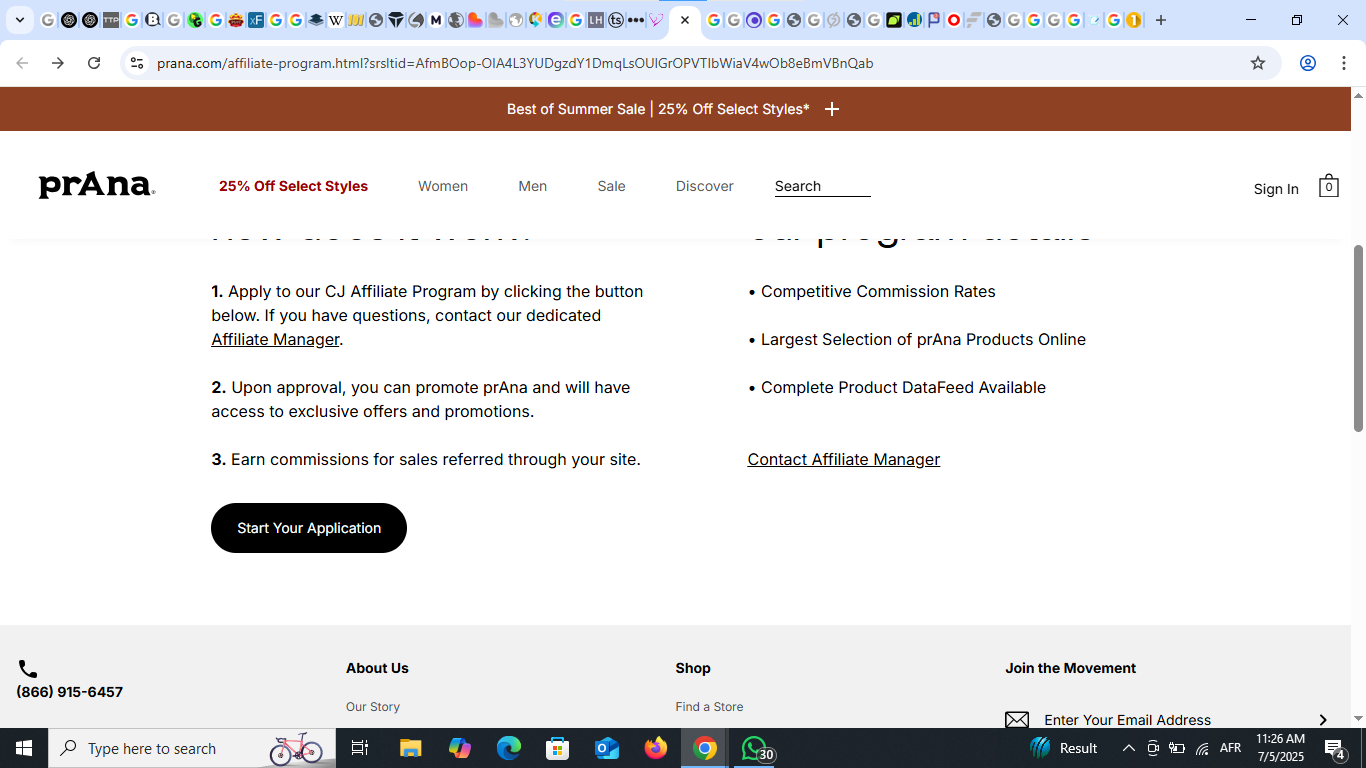
Task: Open the Result cricket widget in taskbar
Action: click(x=1064, y=748)
